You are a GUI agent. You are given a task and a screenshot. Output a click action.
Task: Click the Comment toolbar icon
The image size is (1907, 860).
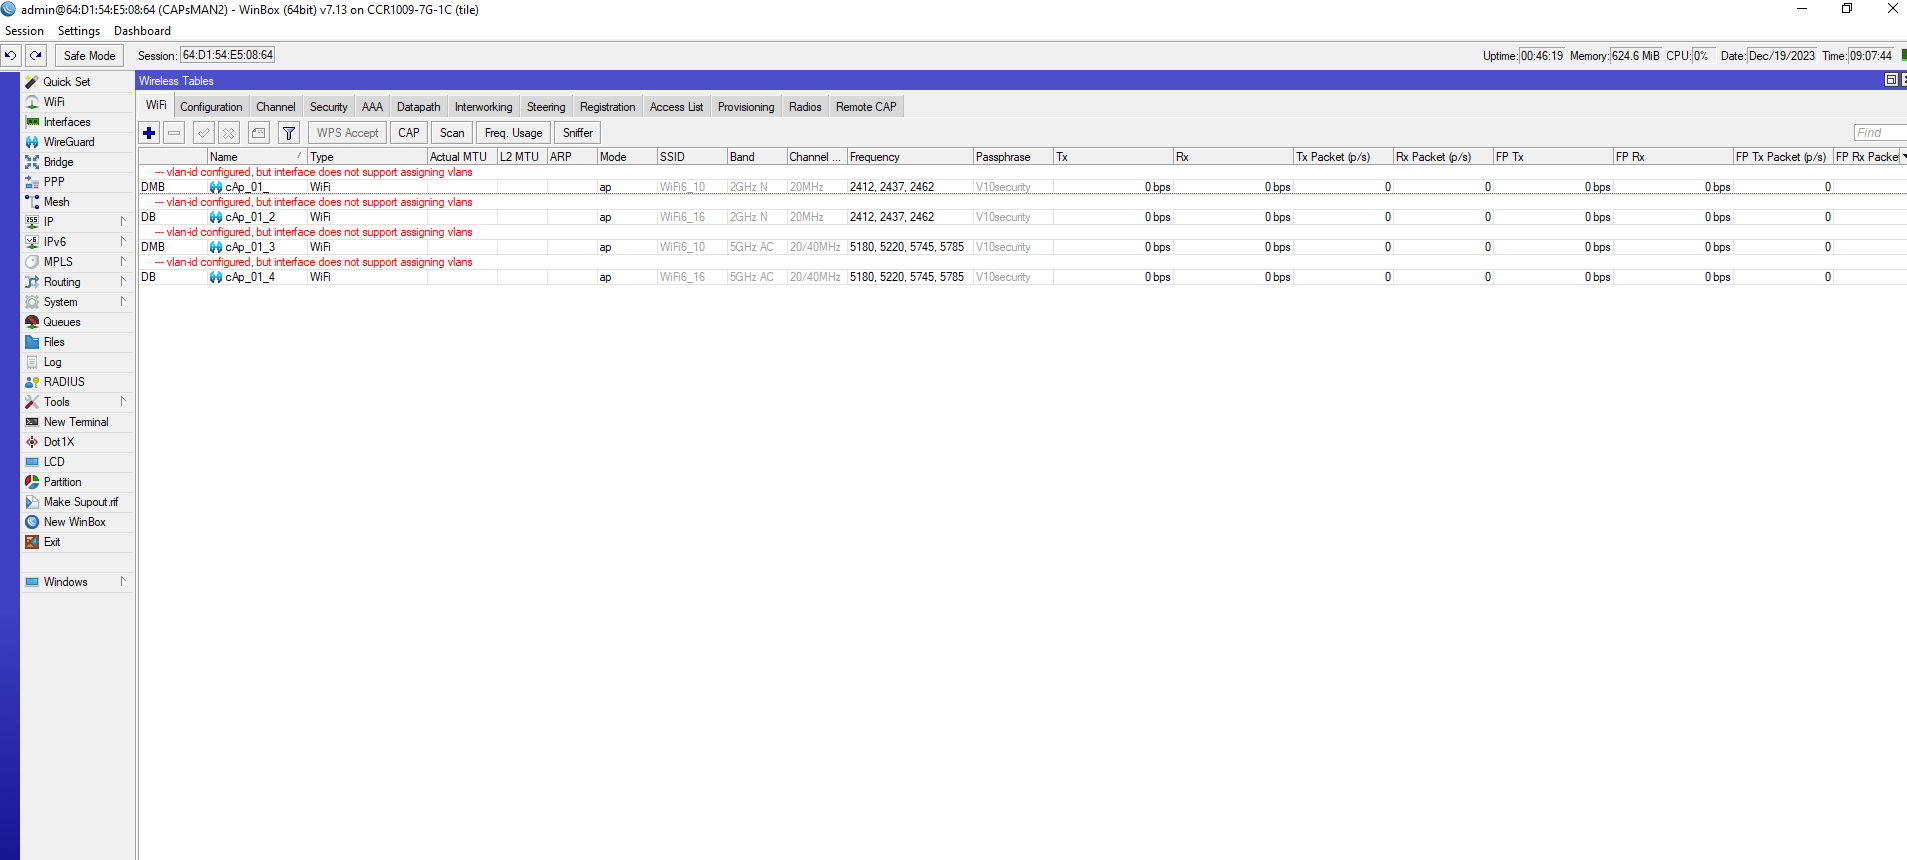tap(259, 133)
